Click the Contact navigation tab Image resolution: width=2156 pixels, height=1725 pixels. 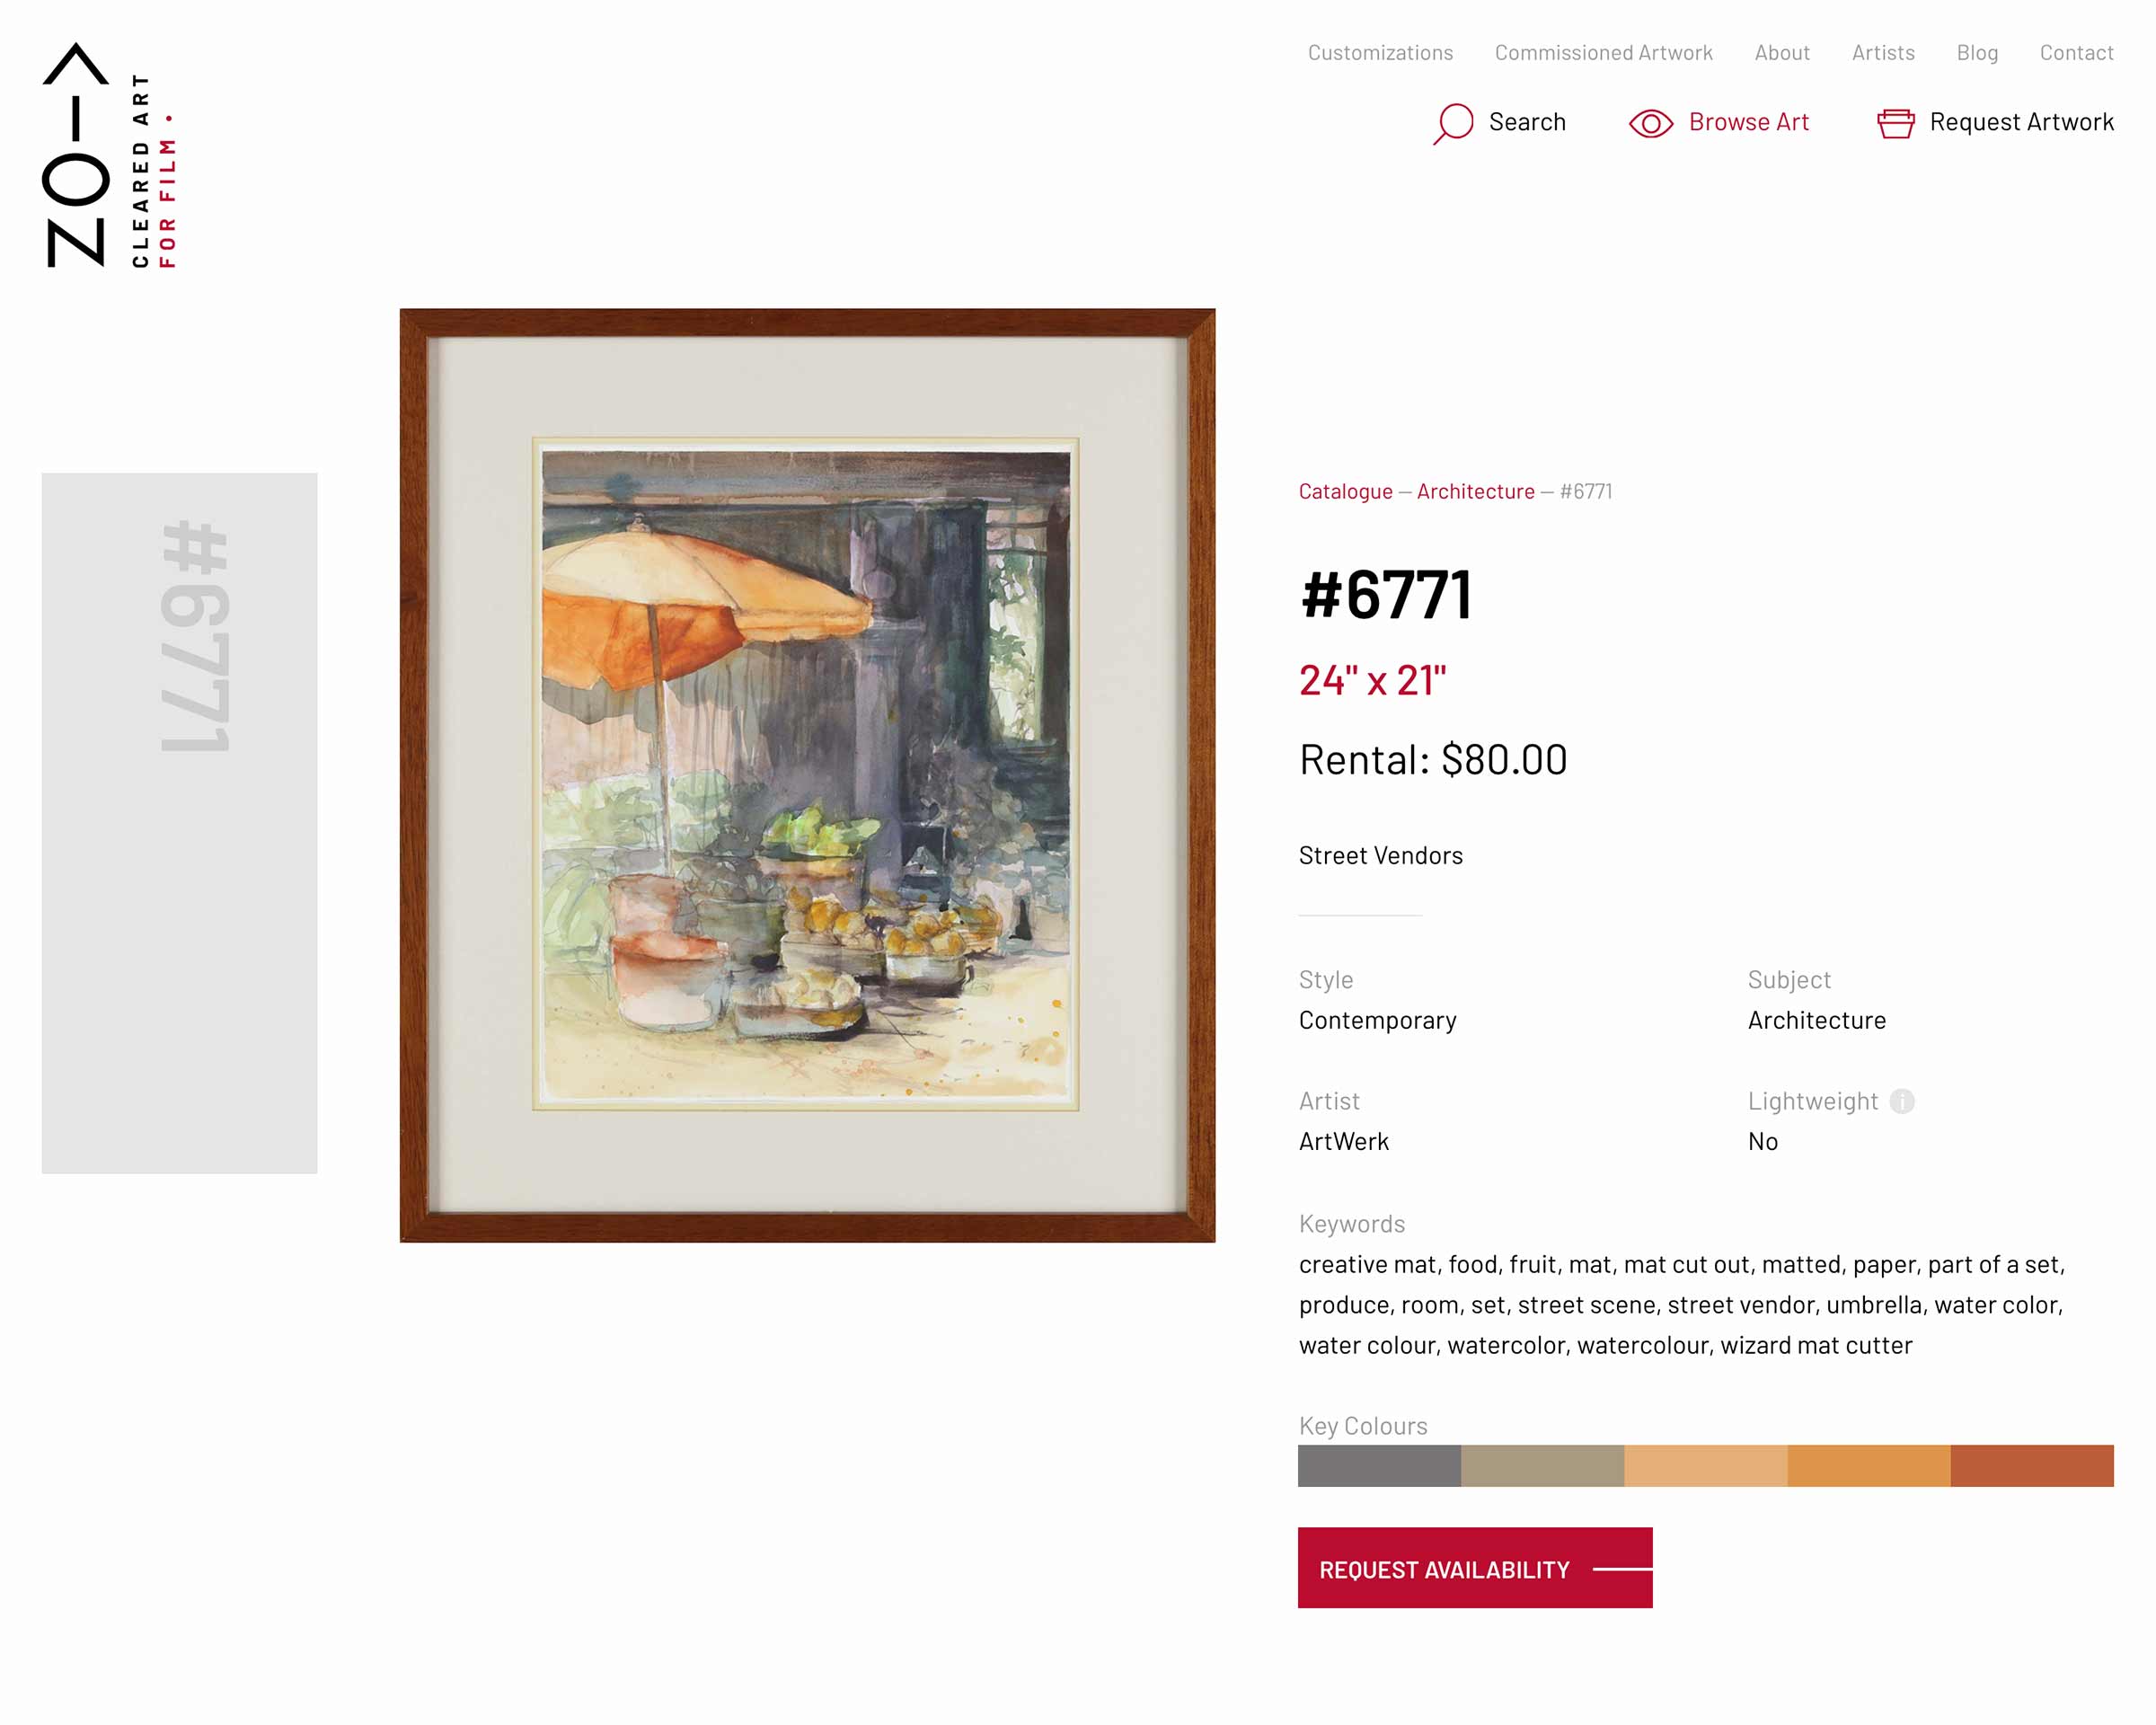[x=2077, y=51]
